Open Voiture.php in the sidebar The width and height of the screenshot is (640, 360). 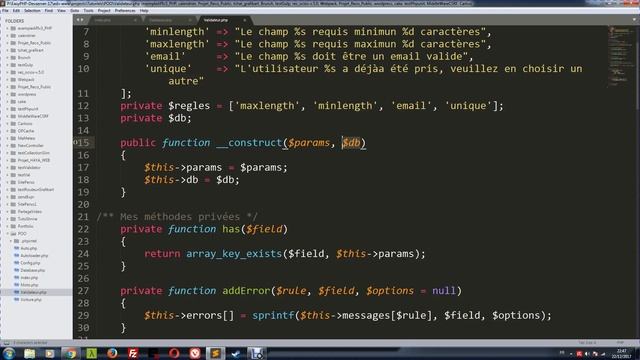click(x=31, y=300)
